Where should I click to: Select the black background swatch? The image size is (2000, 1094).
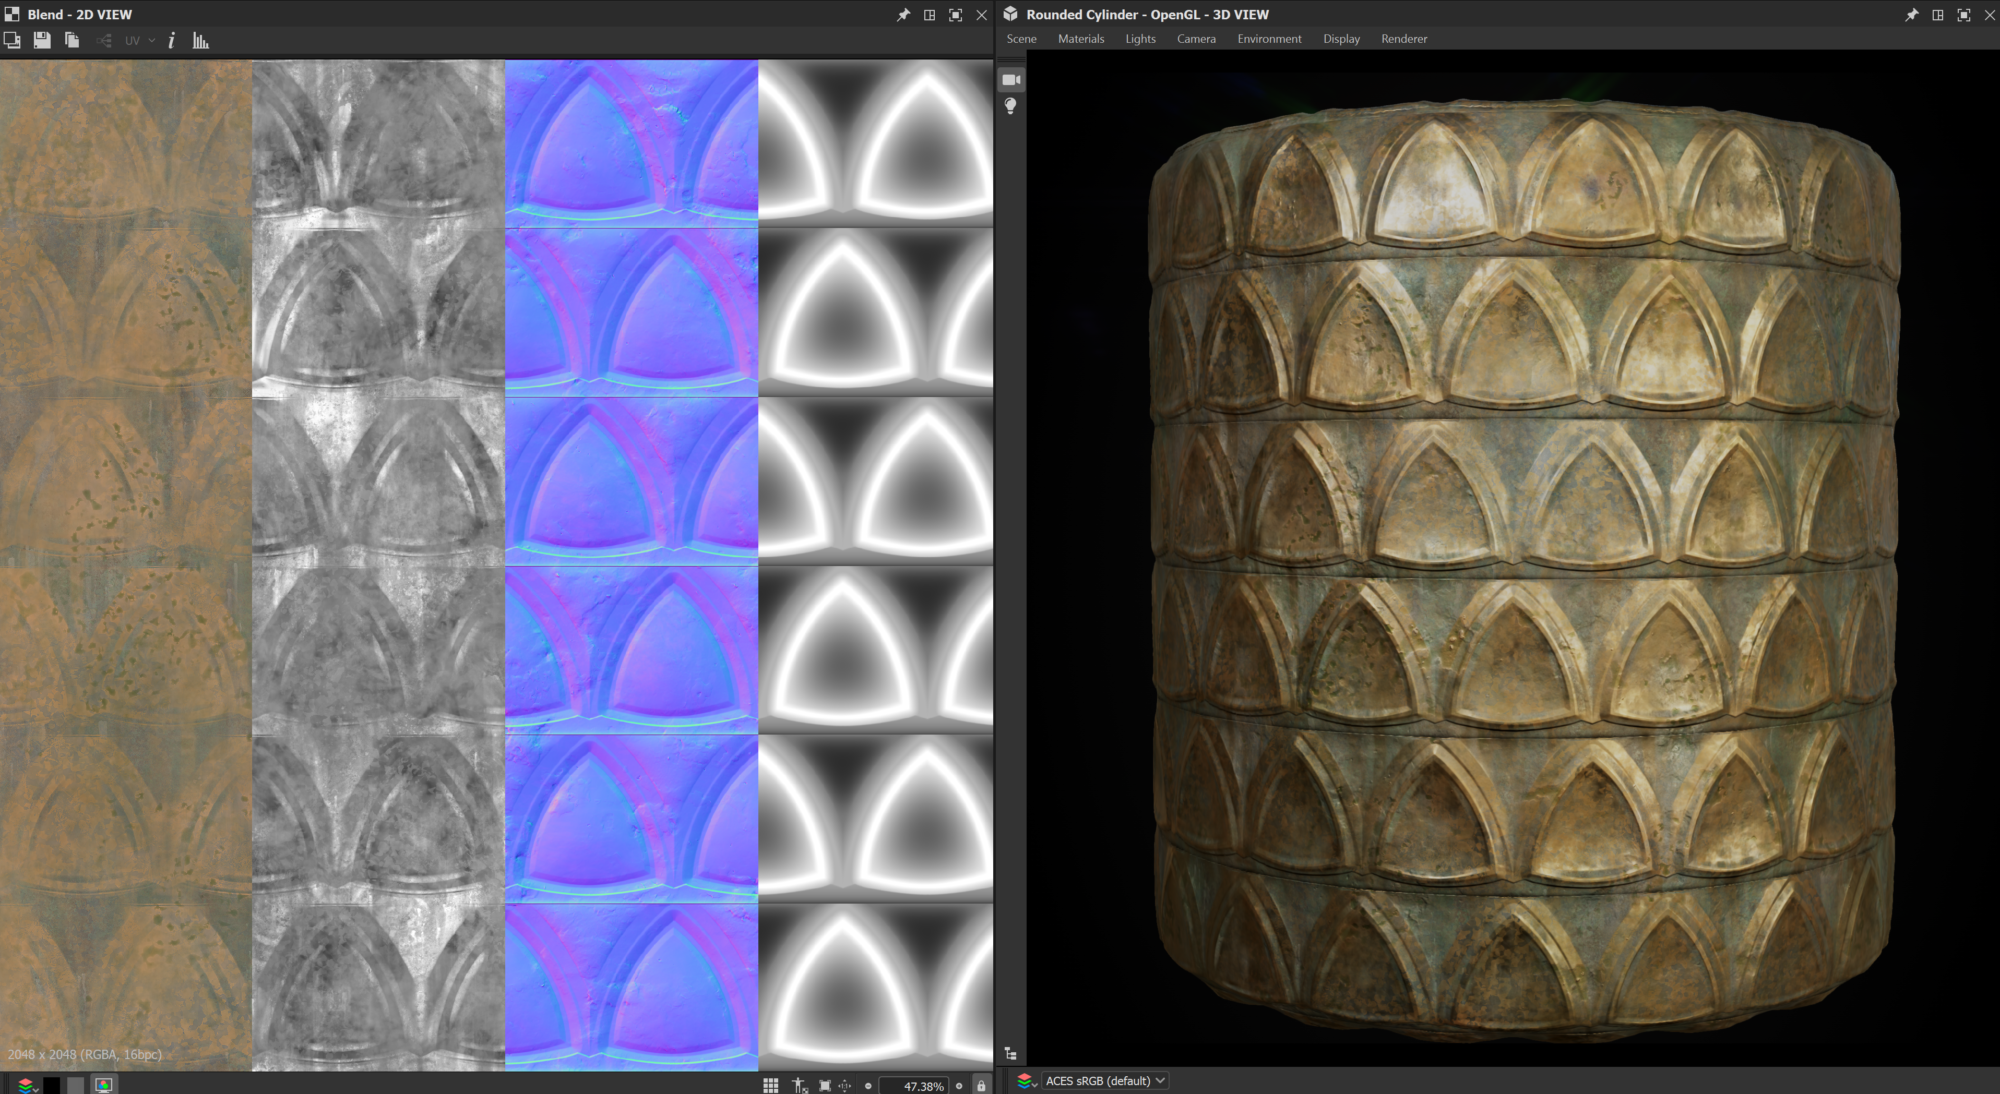(51, 1085)
